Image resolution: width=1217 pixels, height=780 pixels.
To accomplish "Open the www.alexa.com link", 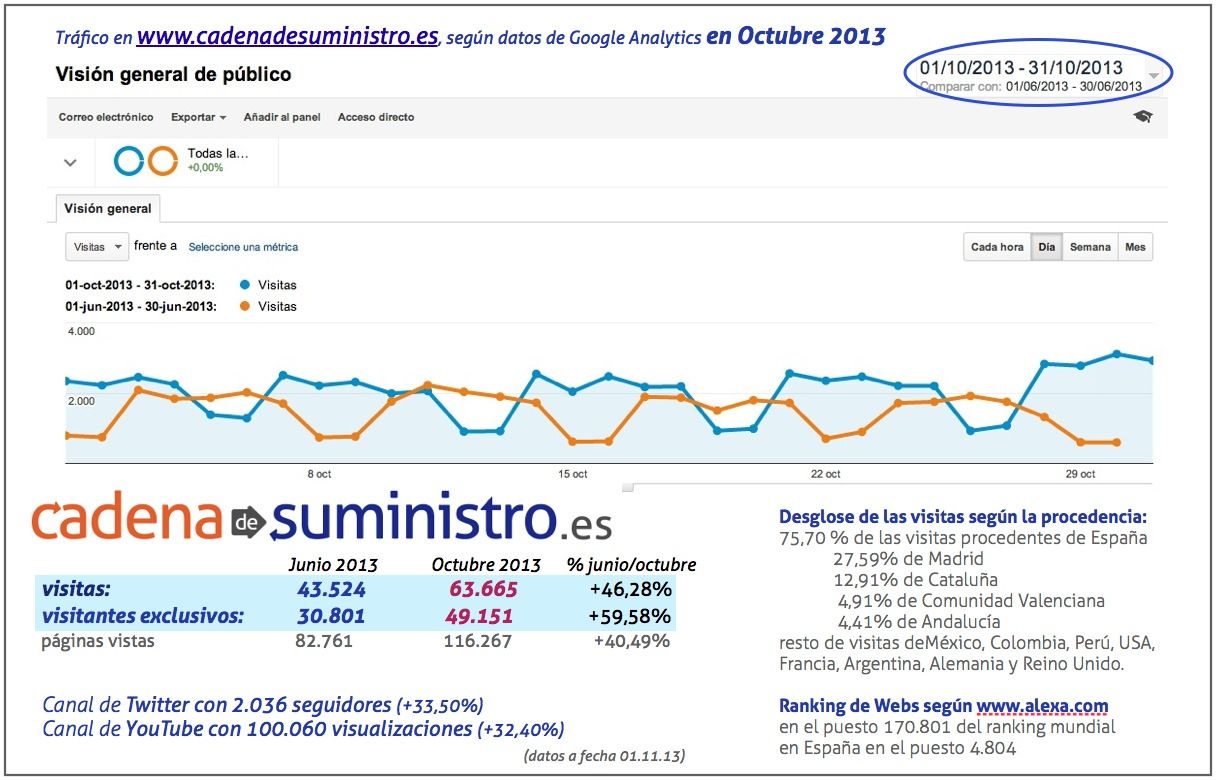I will pyautogui.click(x=1042, y=706).
